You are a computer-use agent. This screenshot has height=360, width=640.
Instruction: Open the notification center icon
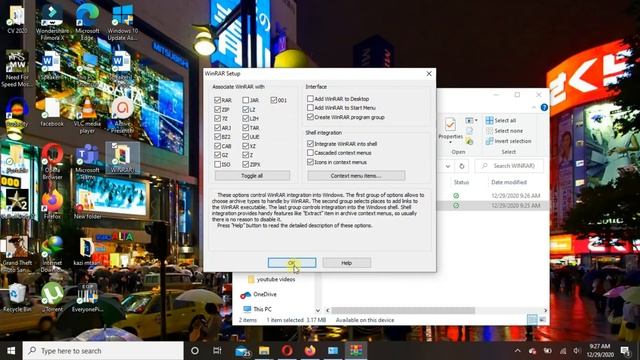coord(625,351)
